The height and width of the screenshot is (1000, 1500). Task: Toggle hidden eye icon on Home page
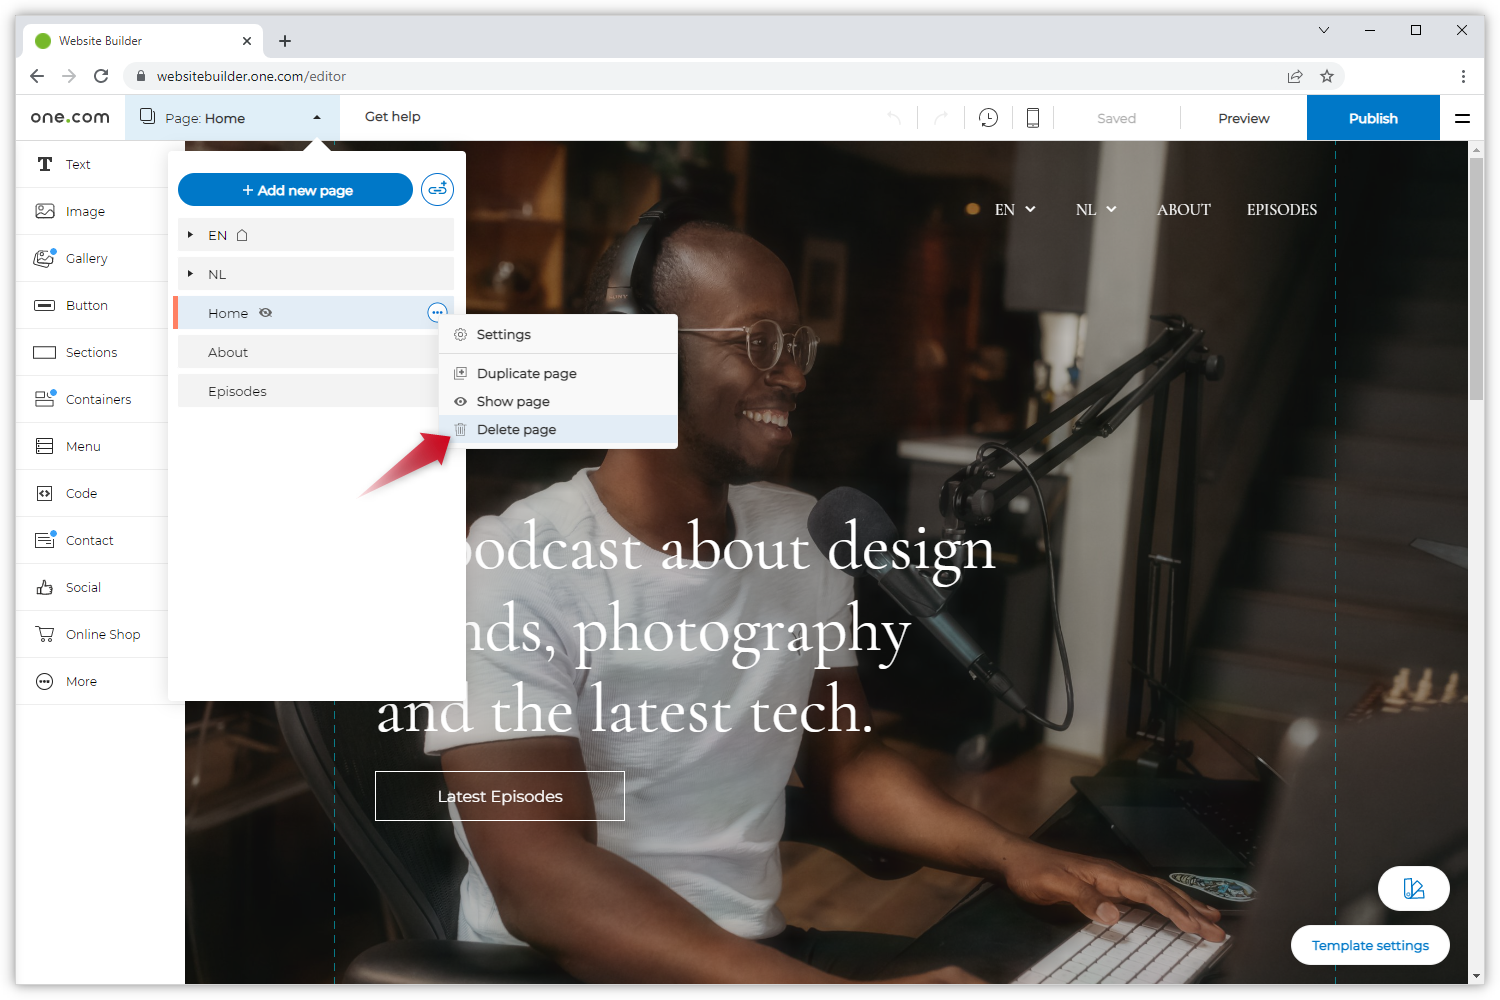click(266, 313)
